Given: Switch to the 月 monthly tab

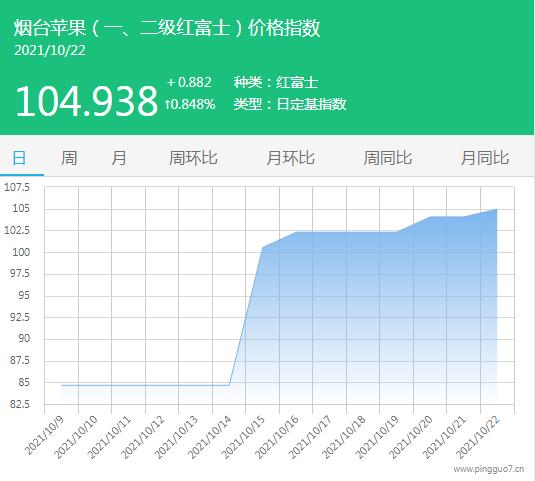Looking at the screenshot, I should pyautogui.click(x=119, y=158).
